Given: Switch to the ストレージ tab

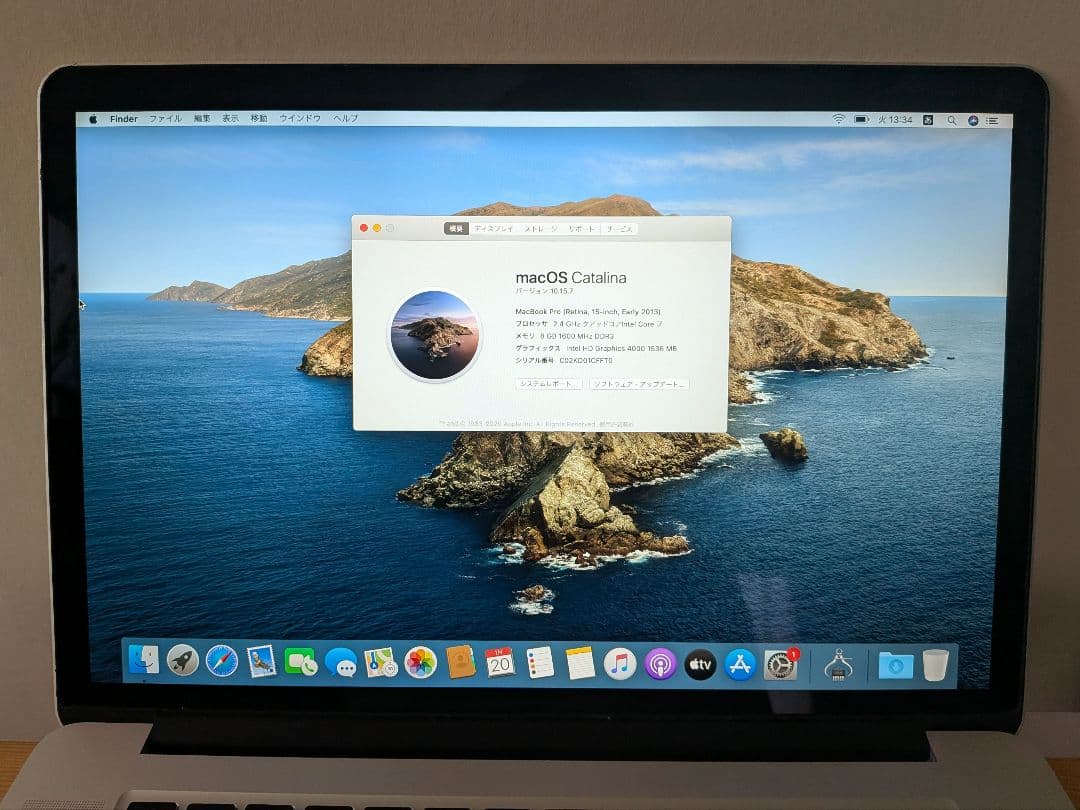Looking at the screenshot, I should [540, 229].
